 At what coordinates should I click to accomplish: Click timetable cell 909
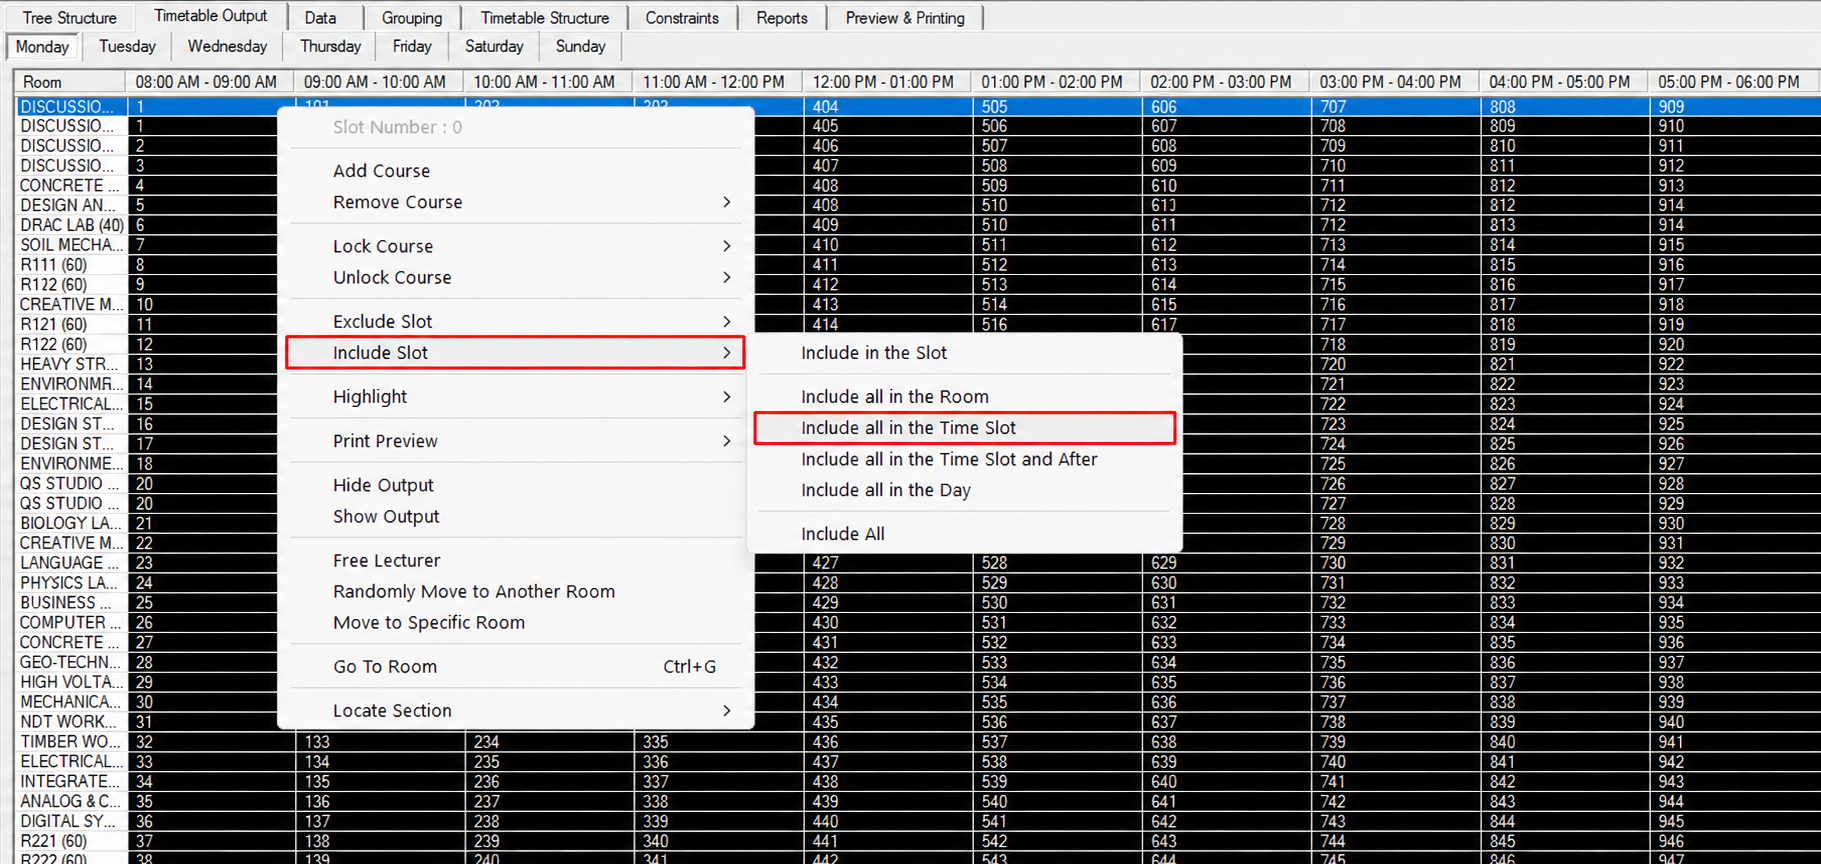tap(1734, 107)
